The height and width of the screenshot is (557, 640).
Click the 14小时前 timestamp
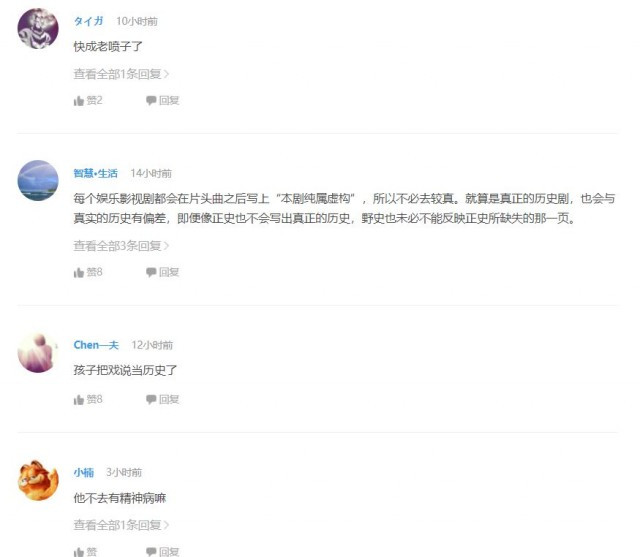click(151, 173)
